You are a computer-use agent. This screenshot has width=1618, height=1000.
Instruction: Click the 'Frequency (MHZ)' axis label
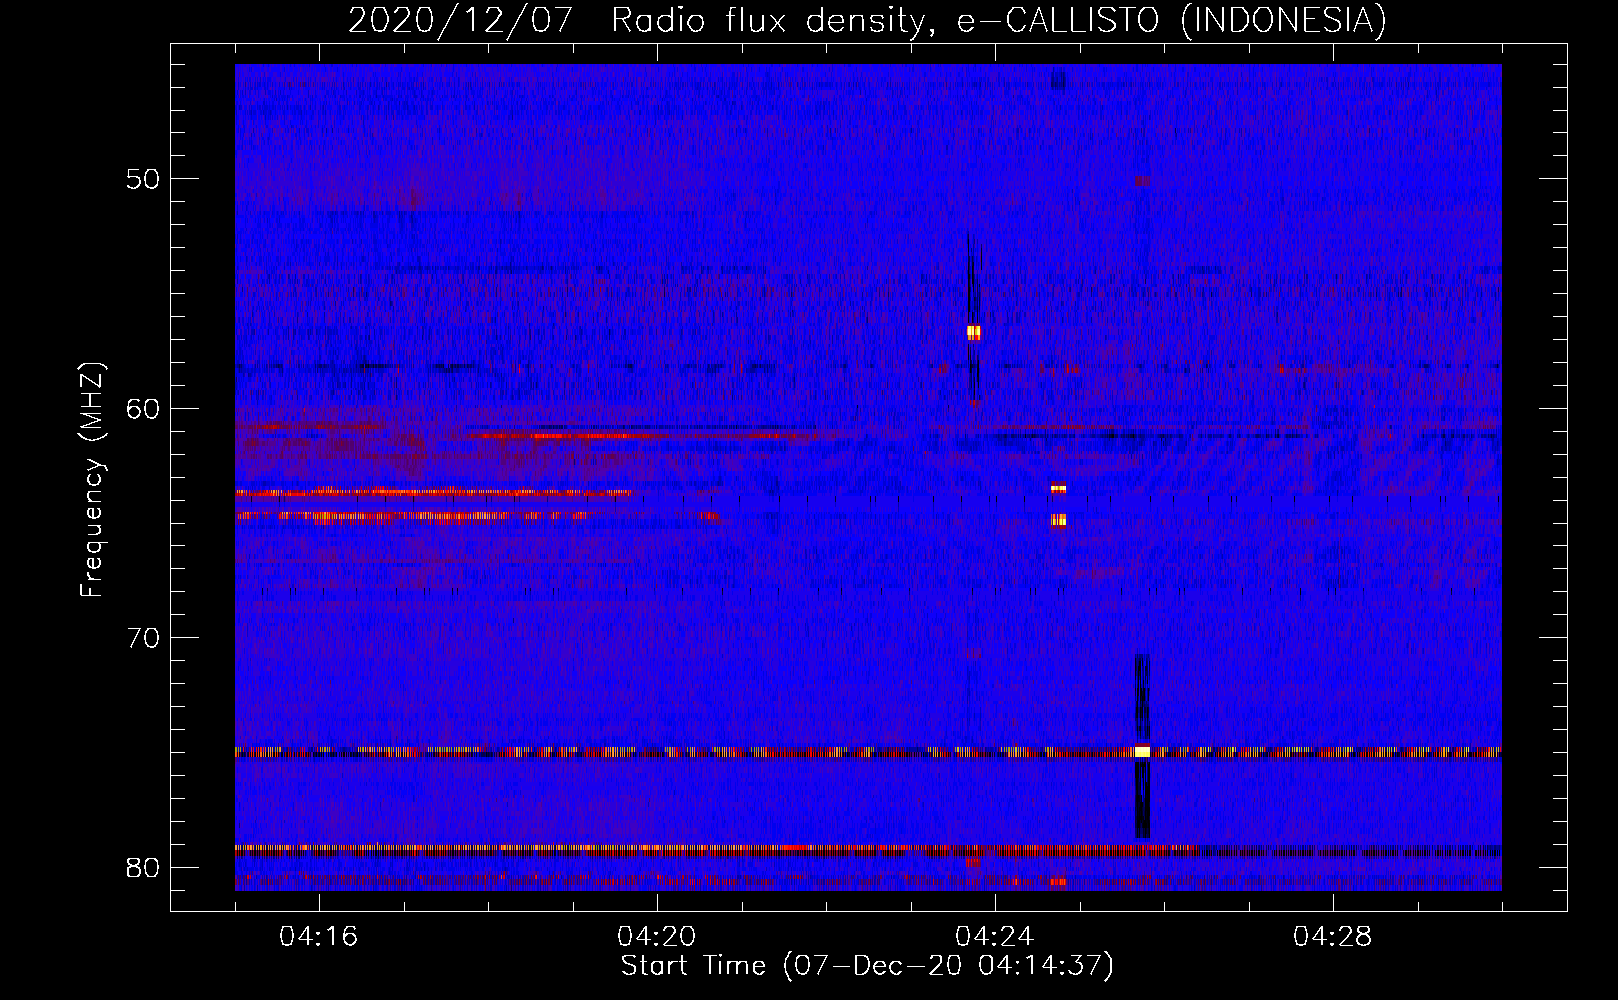pos(92,480)
